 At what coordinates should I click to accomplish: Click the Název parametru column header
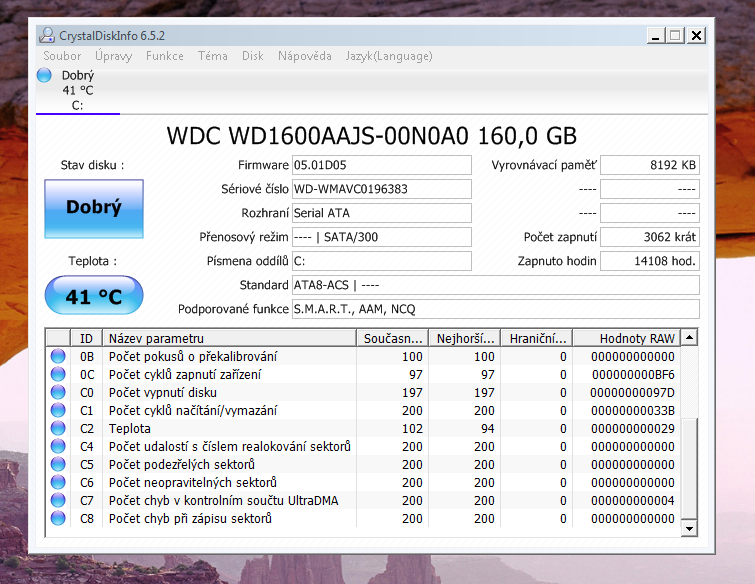229,338
